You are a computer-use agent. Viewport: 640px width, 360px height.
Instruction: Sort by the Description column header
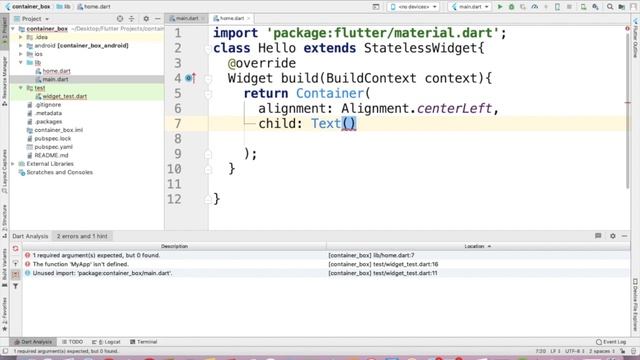(x=174, y=246)
